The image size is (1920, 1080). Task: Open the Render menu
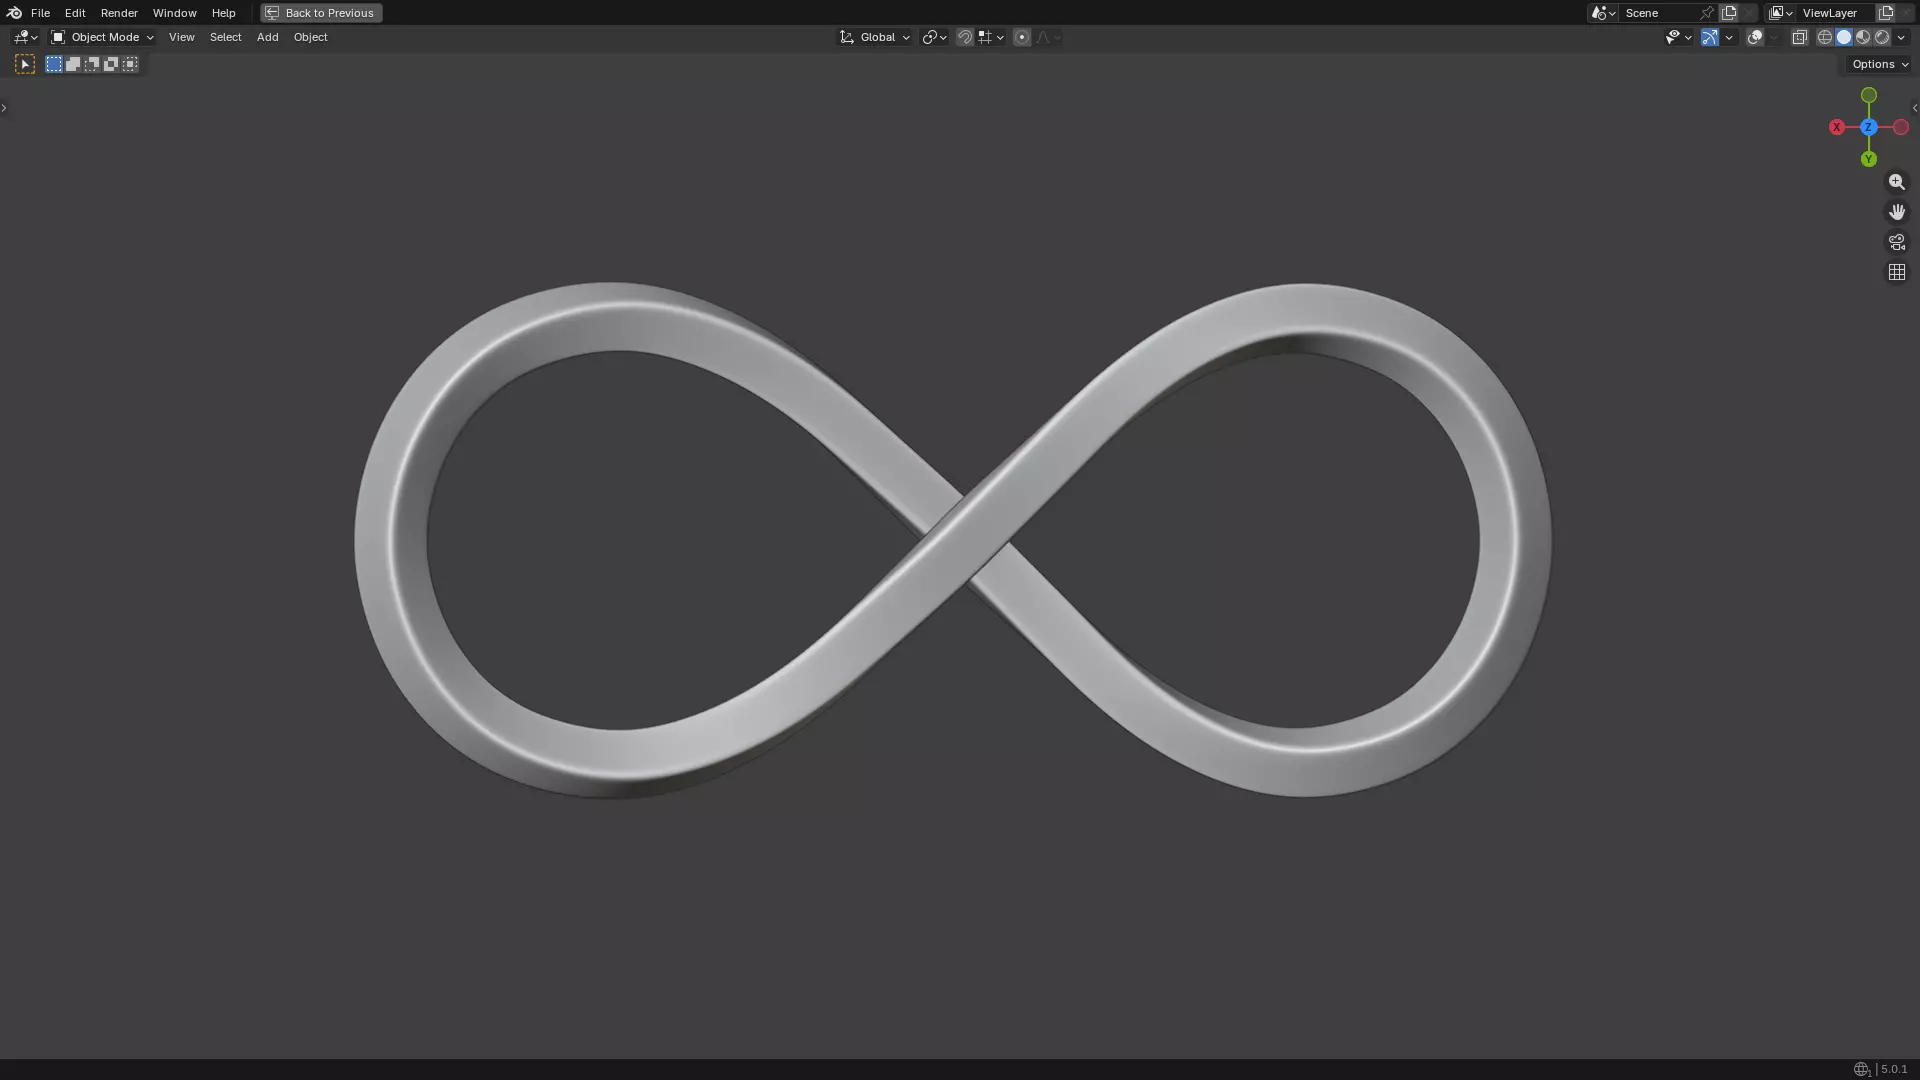tap(119, 13)
